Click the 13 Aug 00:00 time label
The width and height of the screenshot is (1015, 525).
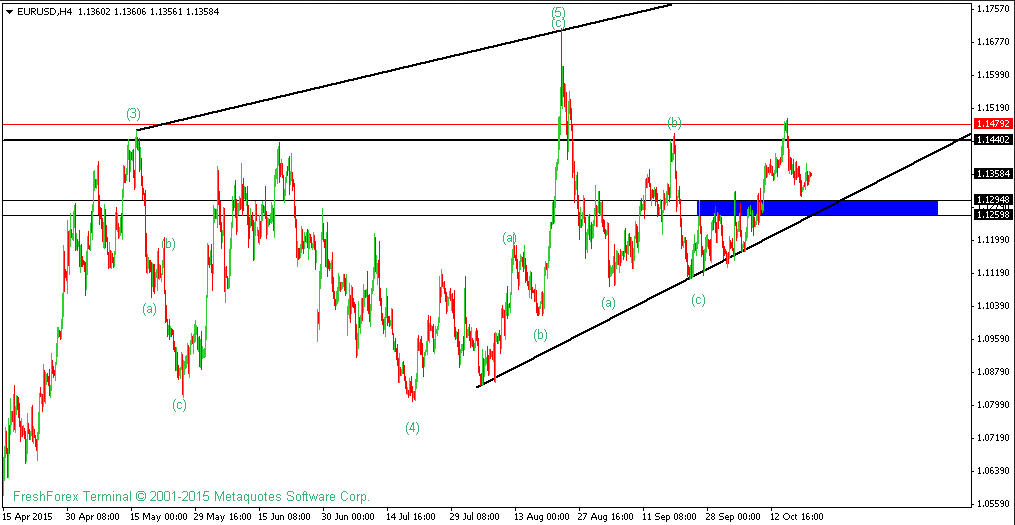pyautogui.click(x=542, y=517)
